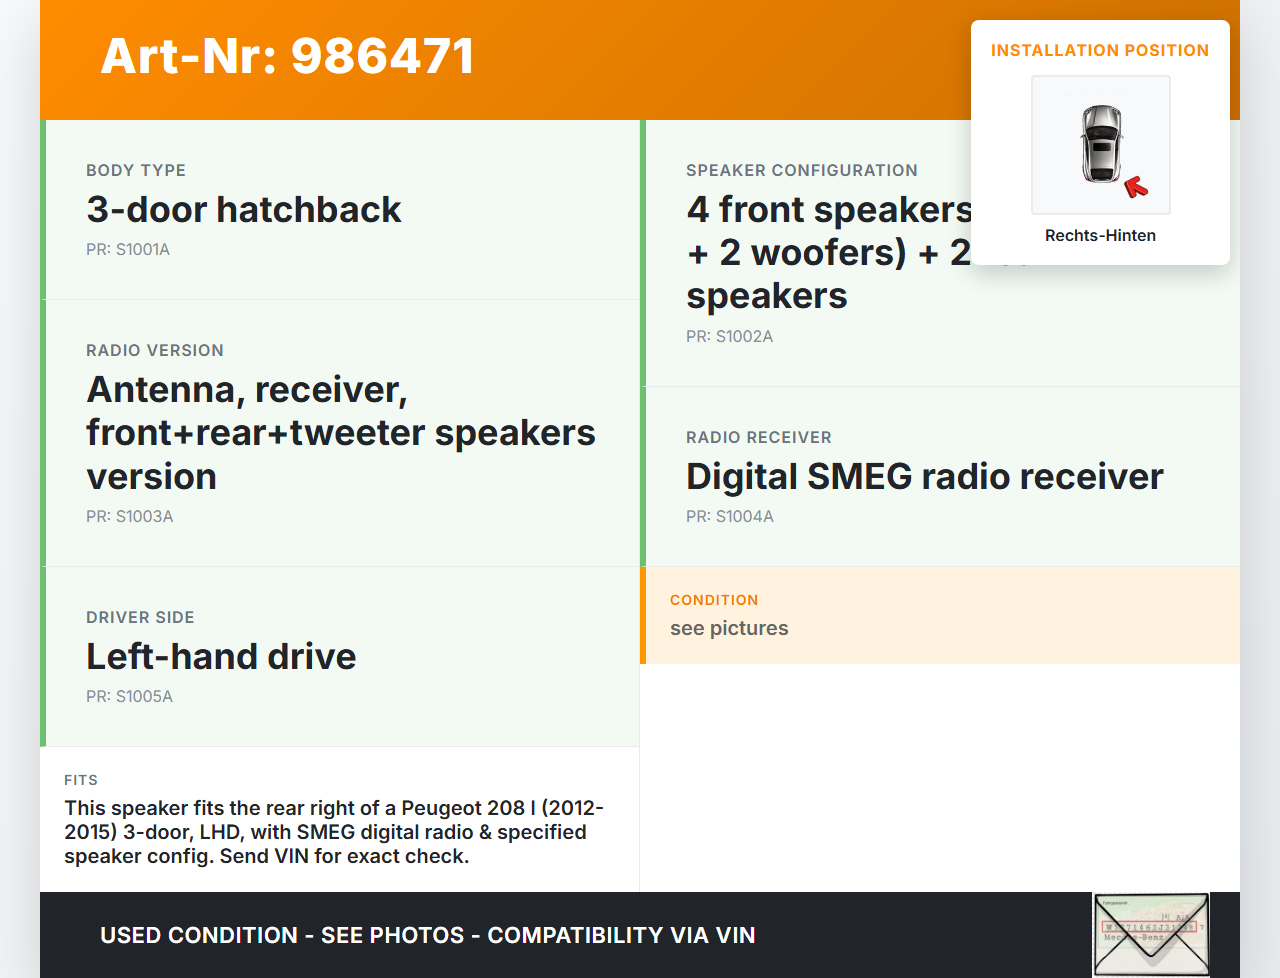
Task: Select the Left-hand drive card
Action: (340, 657)
